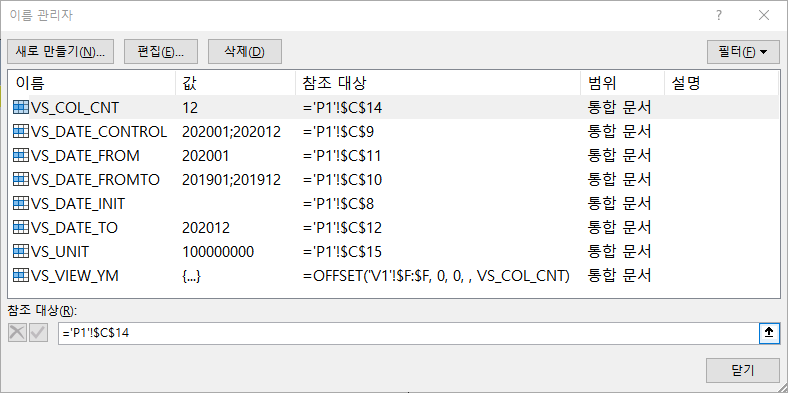788x393 pixels.
Task: Click the 편집 edit button
Action: tap(161, 52)
